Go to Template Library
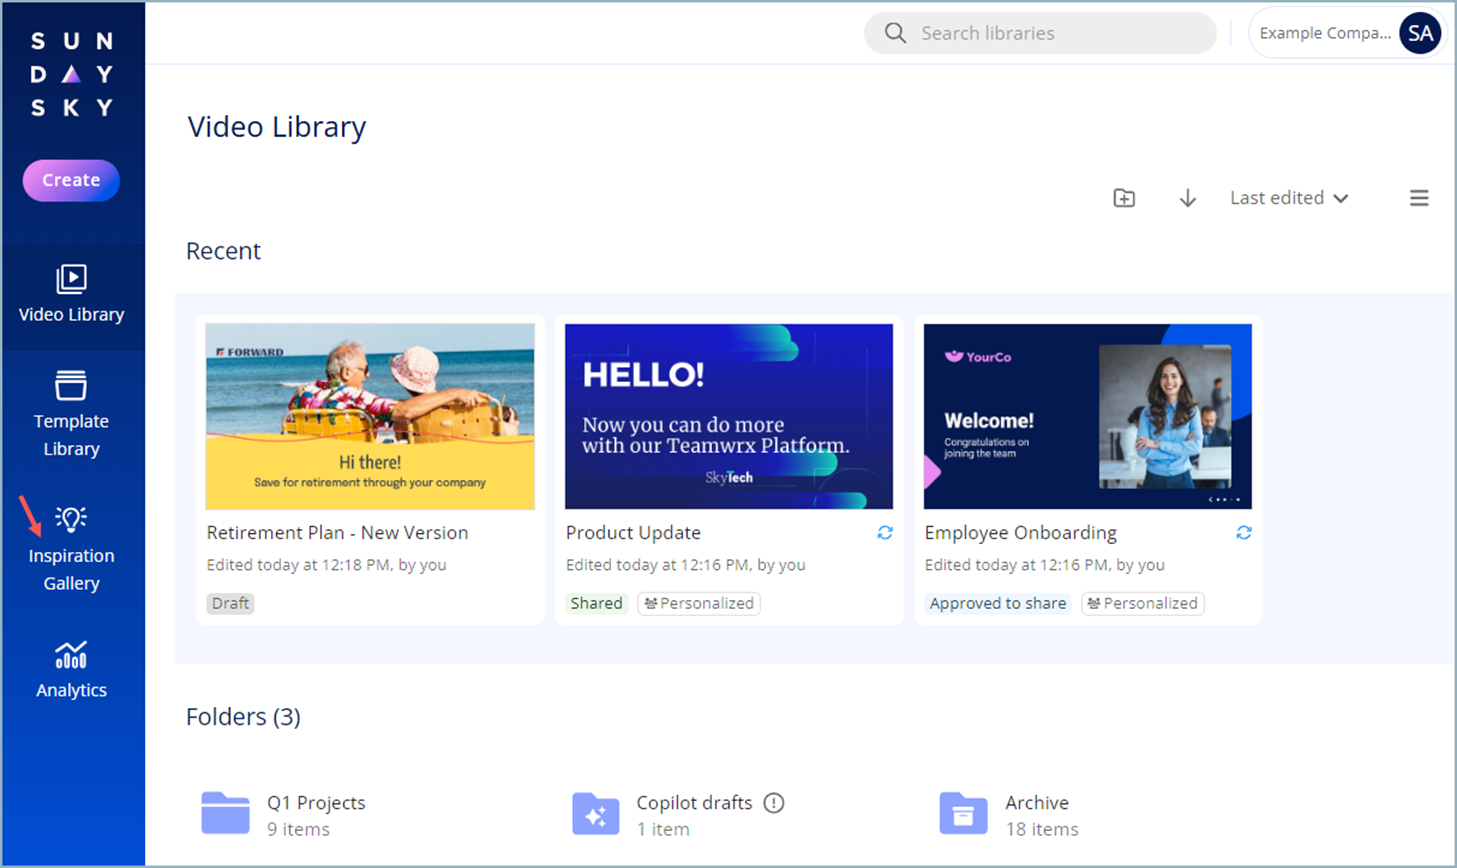This screenshot has width=1457, height=868. coord(71,414)
